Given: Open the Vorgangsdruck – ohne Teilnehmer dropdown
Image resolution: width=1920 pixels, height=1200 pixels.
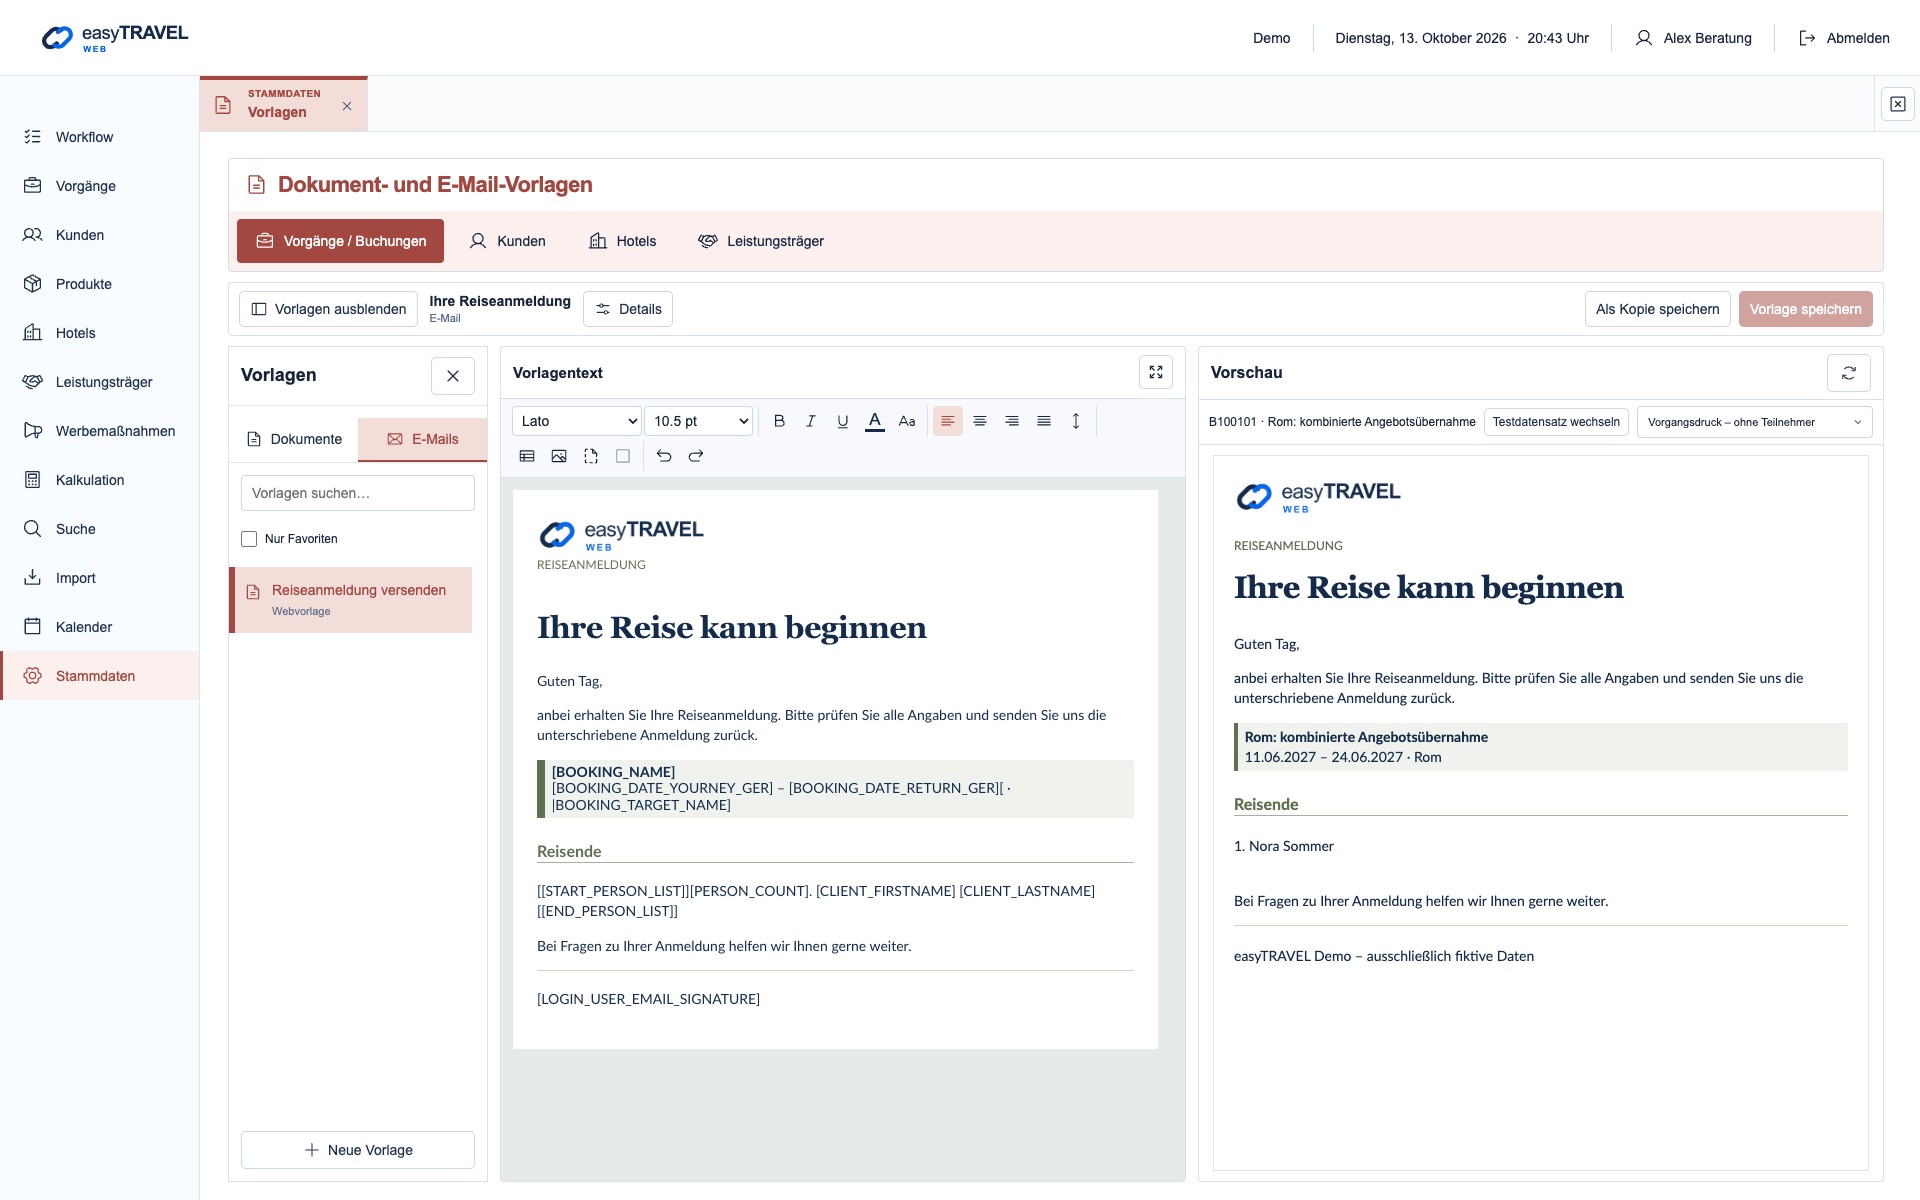Looking at the screenshot, I should coord(1754,422).
